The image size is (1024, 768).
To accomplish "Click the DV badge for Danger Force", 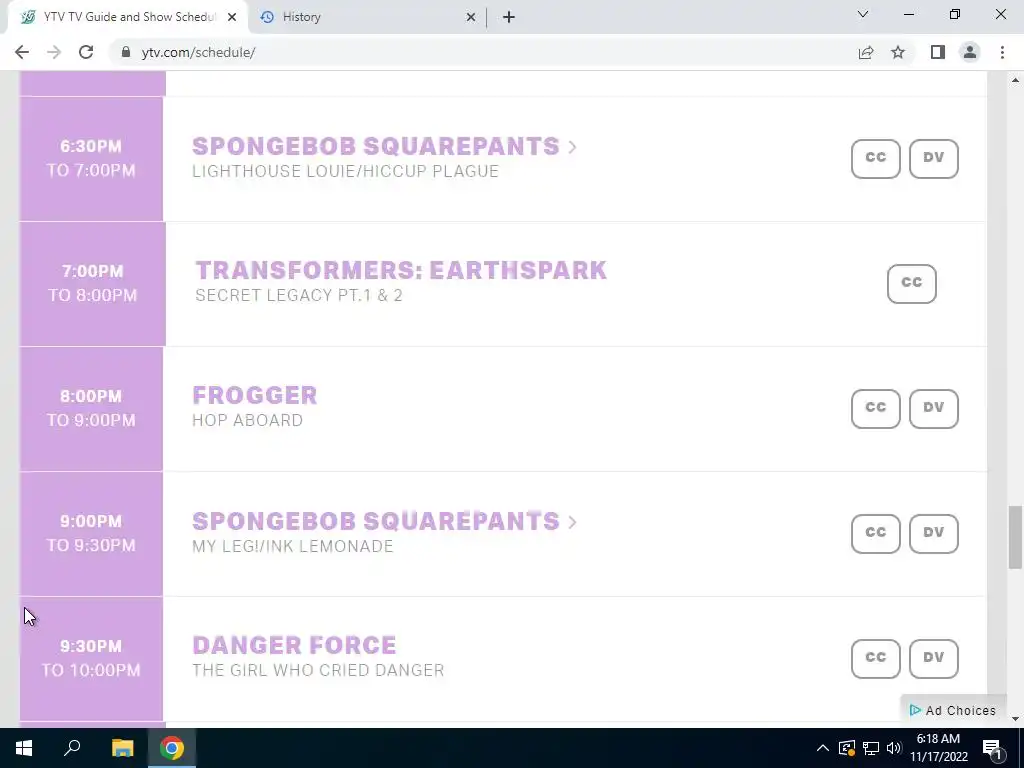I will pyautogui.click(x=933, y=658).
